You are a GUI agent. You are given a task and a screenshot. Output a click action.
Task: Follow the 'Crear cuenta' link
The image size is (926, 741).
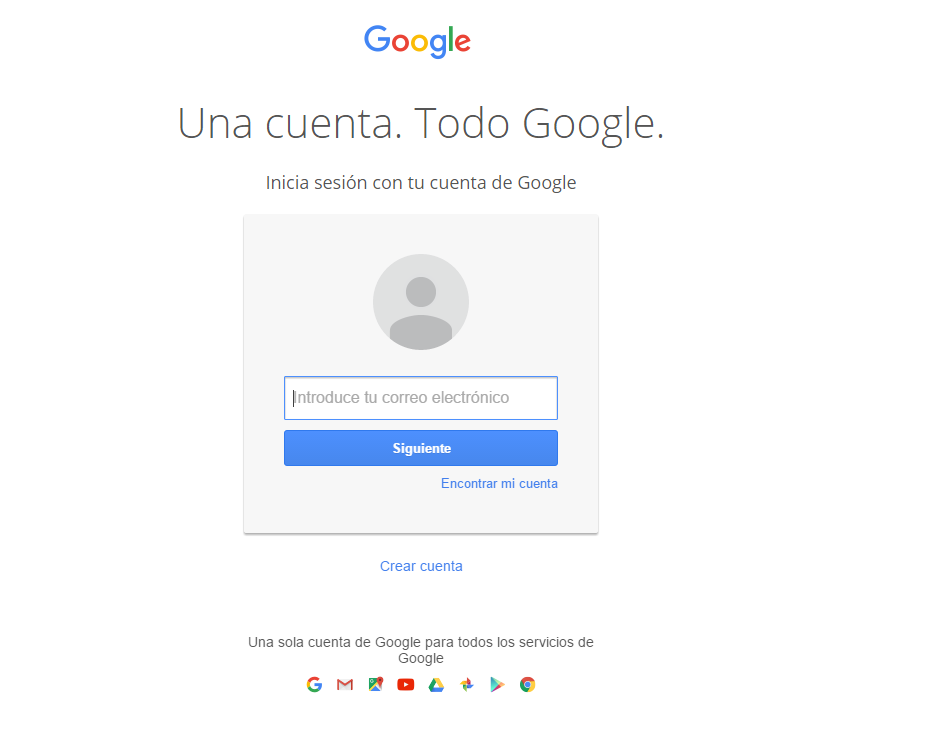[421, 566]
